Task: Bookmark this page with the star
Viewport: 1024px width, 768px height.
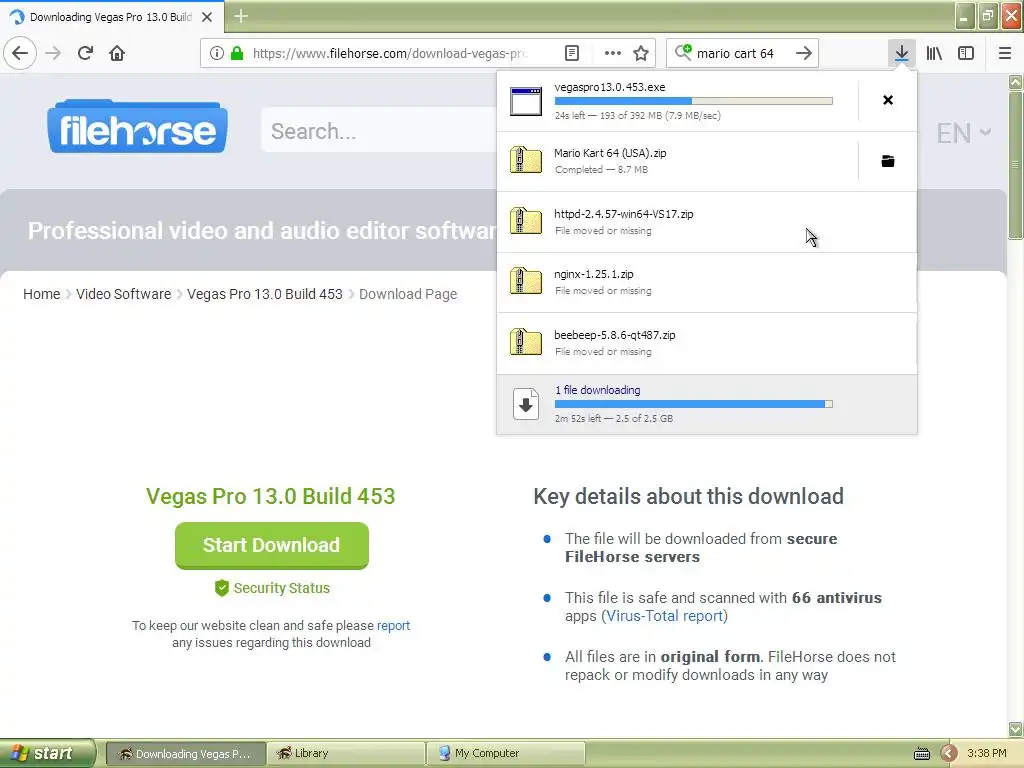Action: [x=641, y=53]
